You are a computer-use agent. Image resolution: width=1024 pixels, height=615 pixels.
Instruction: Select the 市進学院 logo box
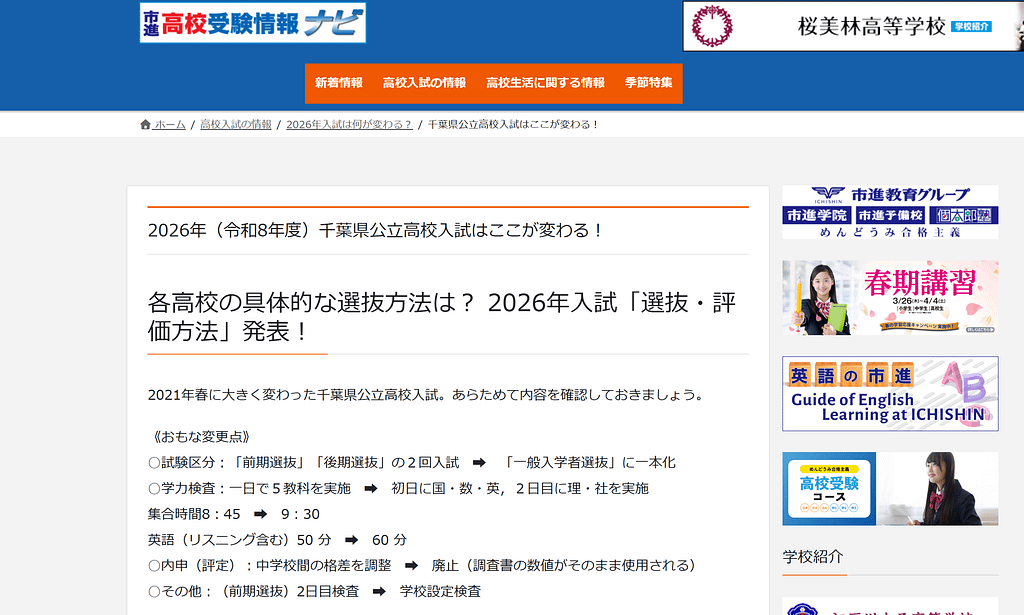[x=816, y=215]
